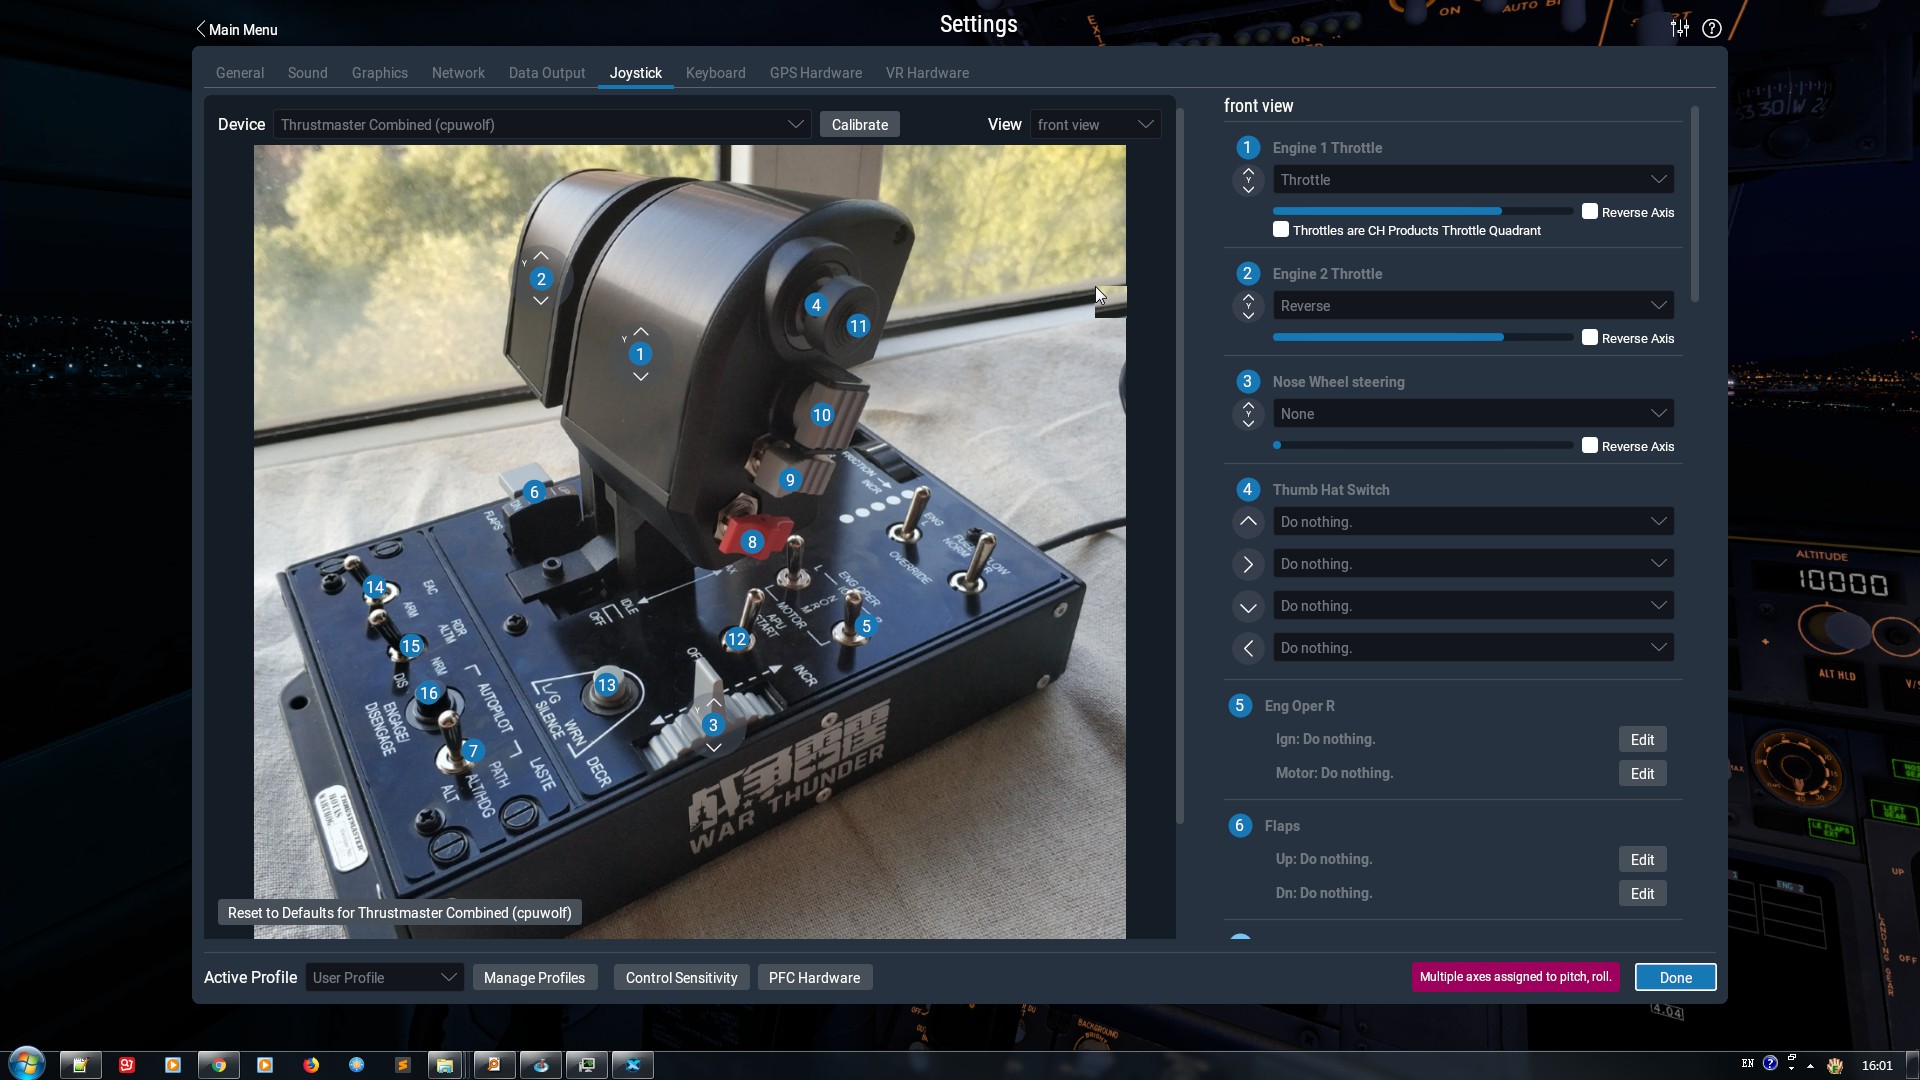The width and height of the screenshot is (1920, 1080).
Task: Click the Thumb Hat left arrow icon
Action: [1248, 648]
